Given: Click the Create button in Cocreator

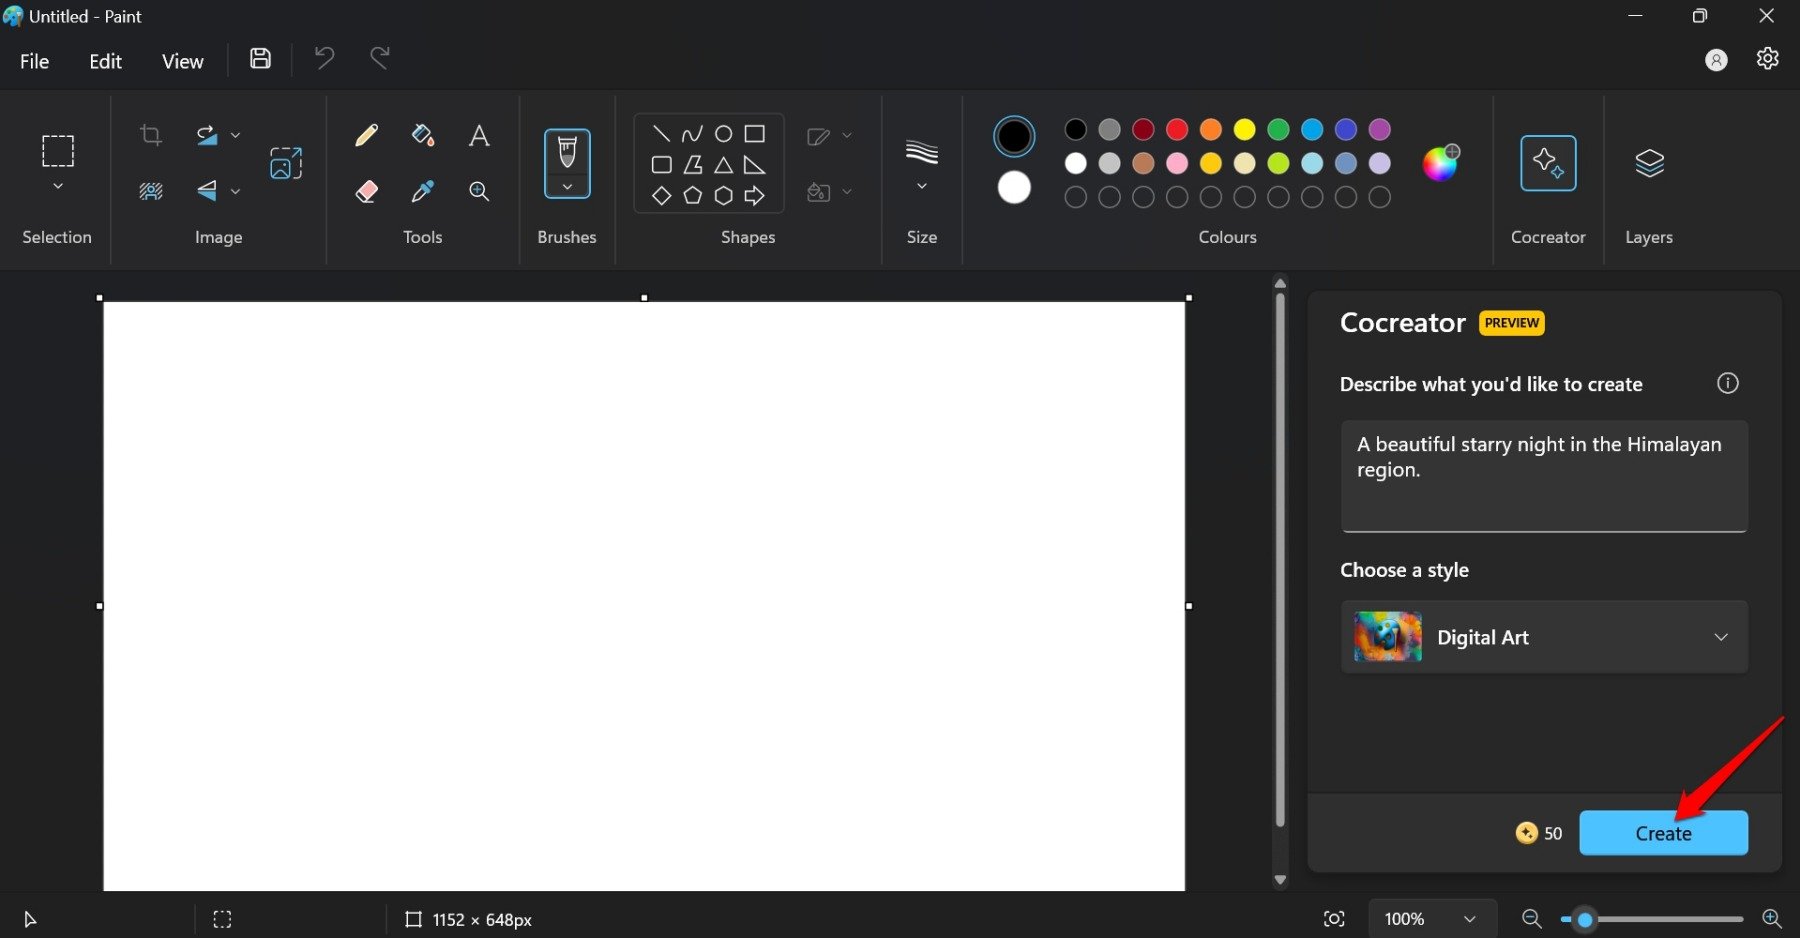Looking at the screenshot, I should click(x=1663, y=832).
